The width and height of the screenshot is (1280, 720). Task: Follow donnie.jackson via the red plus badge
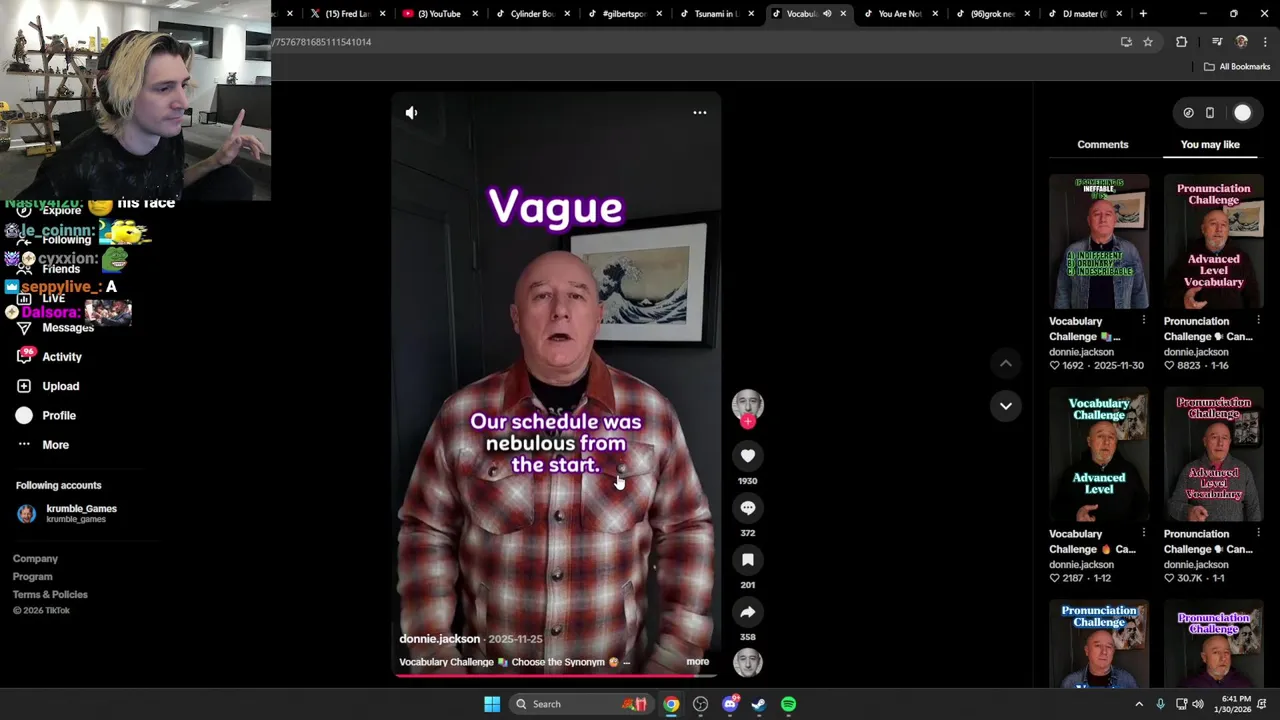click(x=747, y=422)
